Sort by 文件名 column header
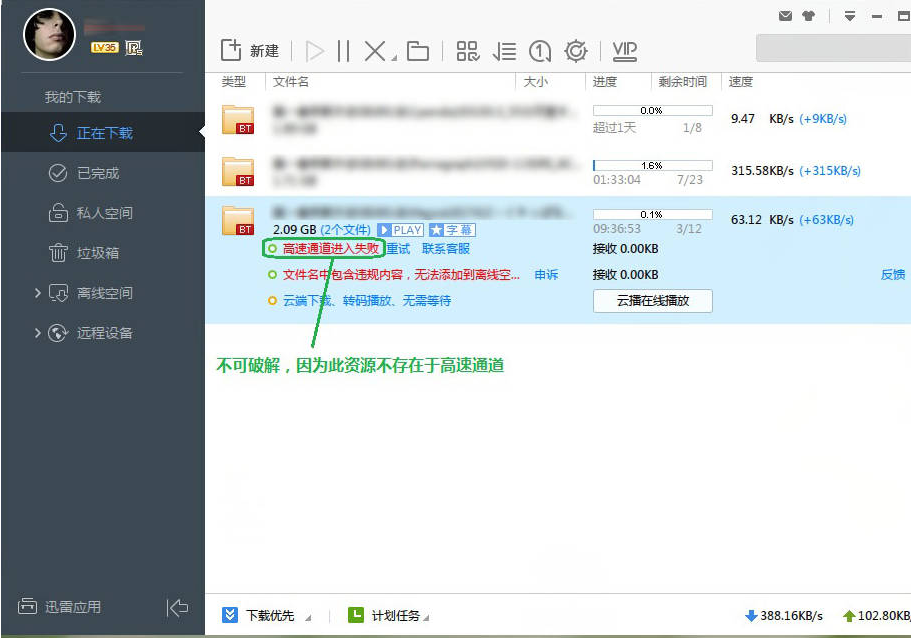The image size is (914, 638). click(x=291, y=82)
